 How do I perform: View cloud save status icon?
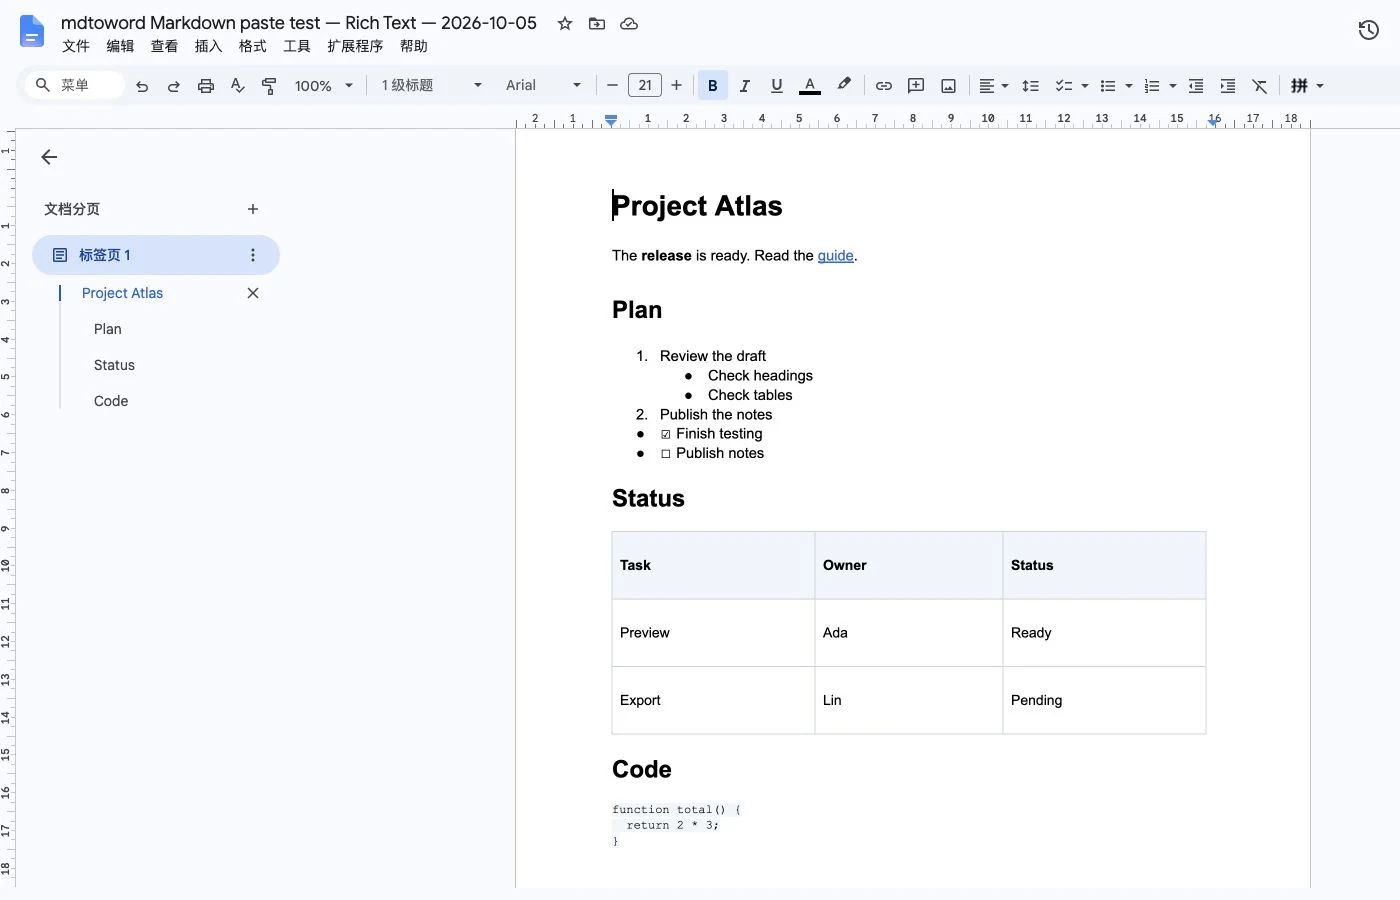(629, 23)
